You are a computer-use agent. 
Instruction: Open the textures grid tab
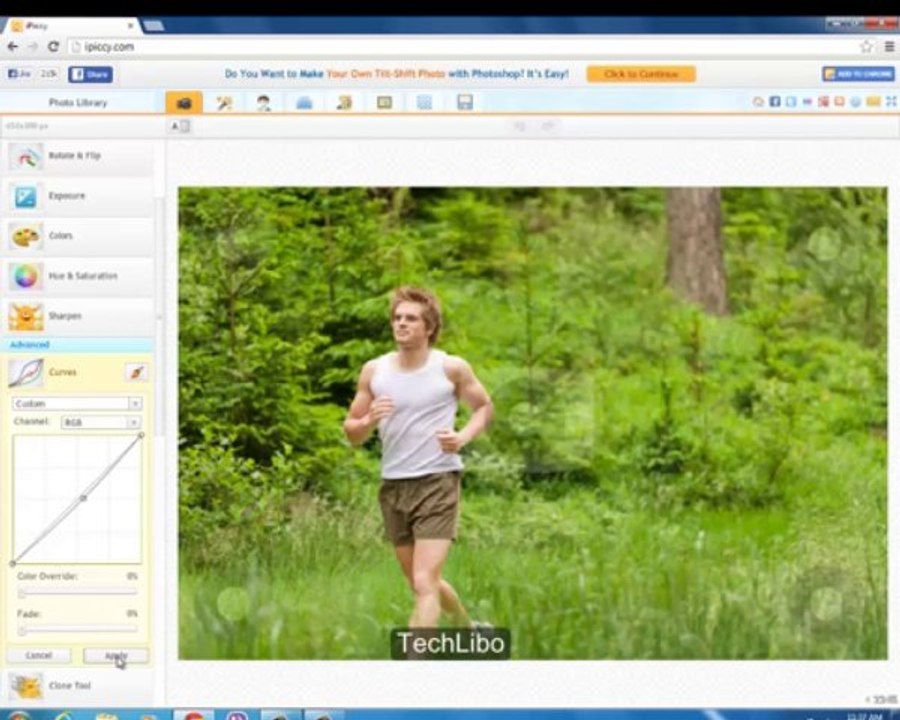(x=424, y=103)
